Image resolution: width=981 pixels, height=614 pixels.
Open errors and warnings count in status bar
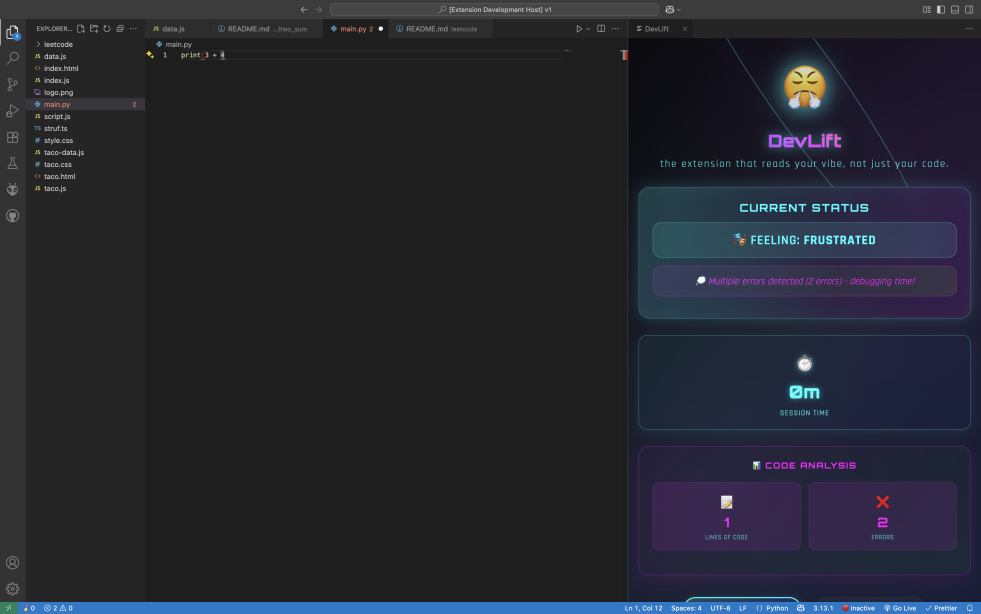click(58, 608)
